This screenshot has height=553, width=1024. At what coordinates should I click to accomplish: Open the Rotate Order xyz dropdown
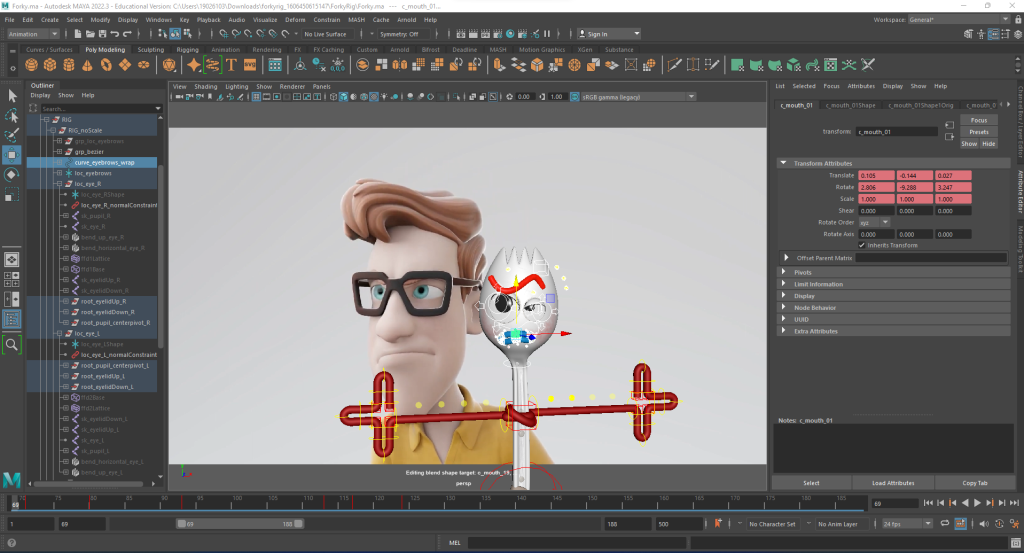[874, 223]
